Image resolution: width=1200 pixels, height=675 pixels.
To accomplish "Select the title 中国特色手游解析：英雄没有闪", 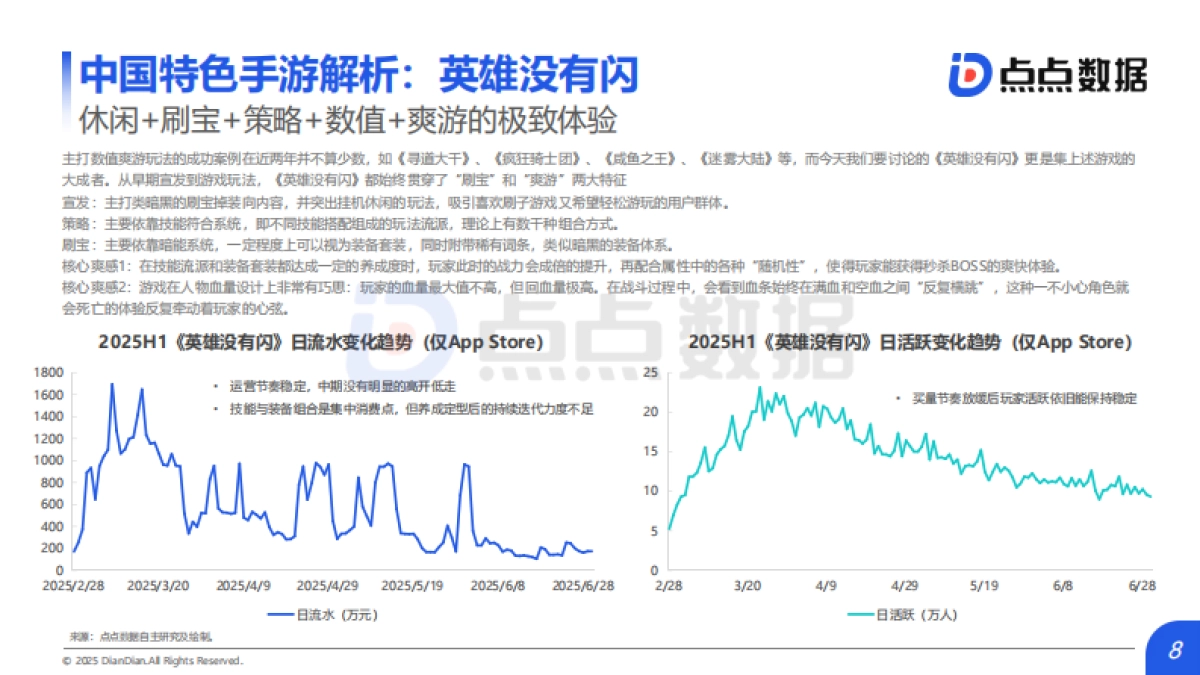I will pos(361,72).
